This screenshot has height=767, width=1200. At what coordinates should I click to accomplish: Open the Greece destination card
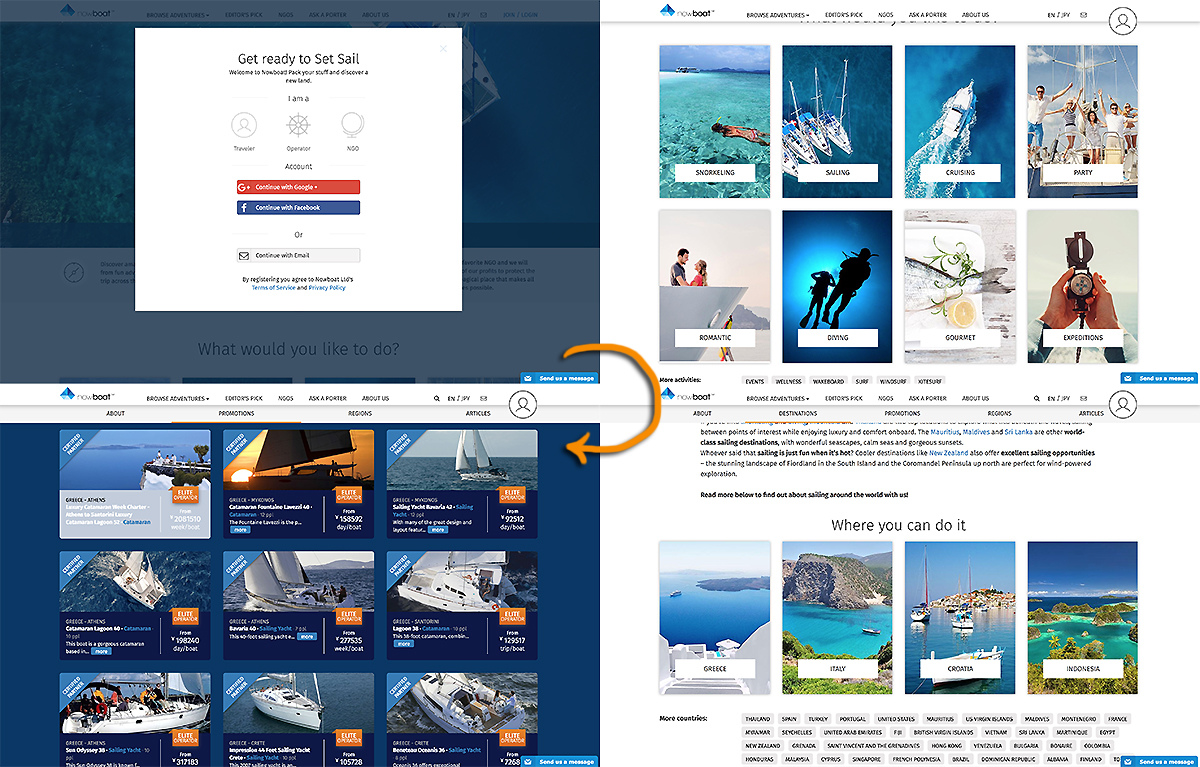tap(715, 617)
